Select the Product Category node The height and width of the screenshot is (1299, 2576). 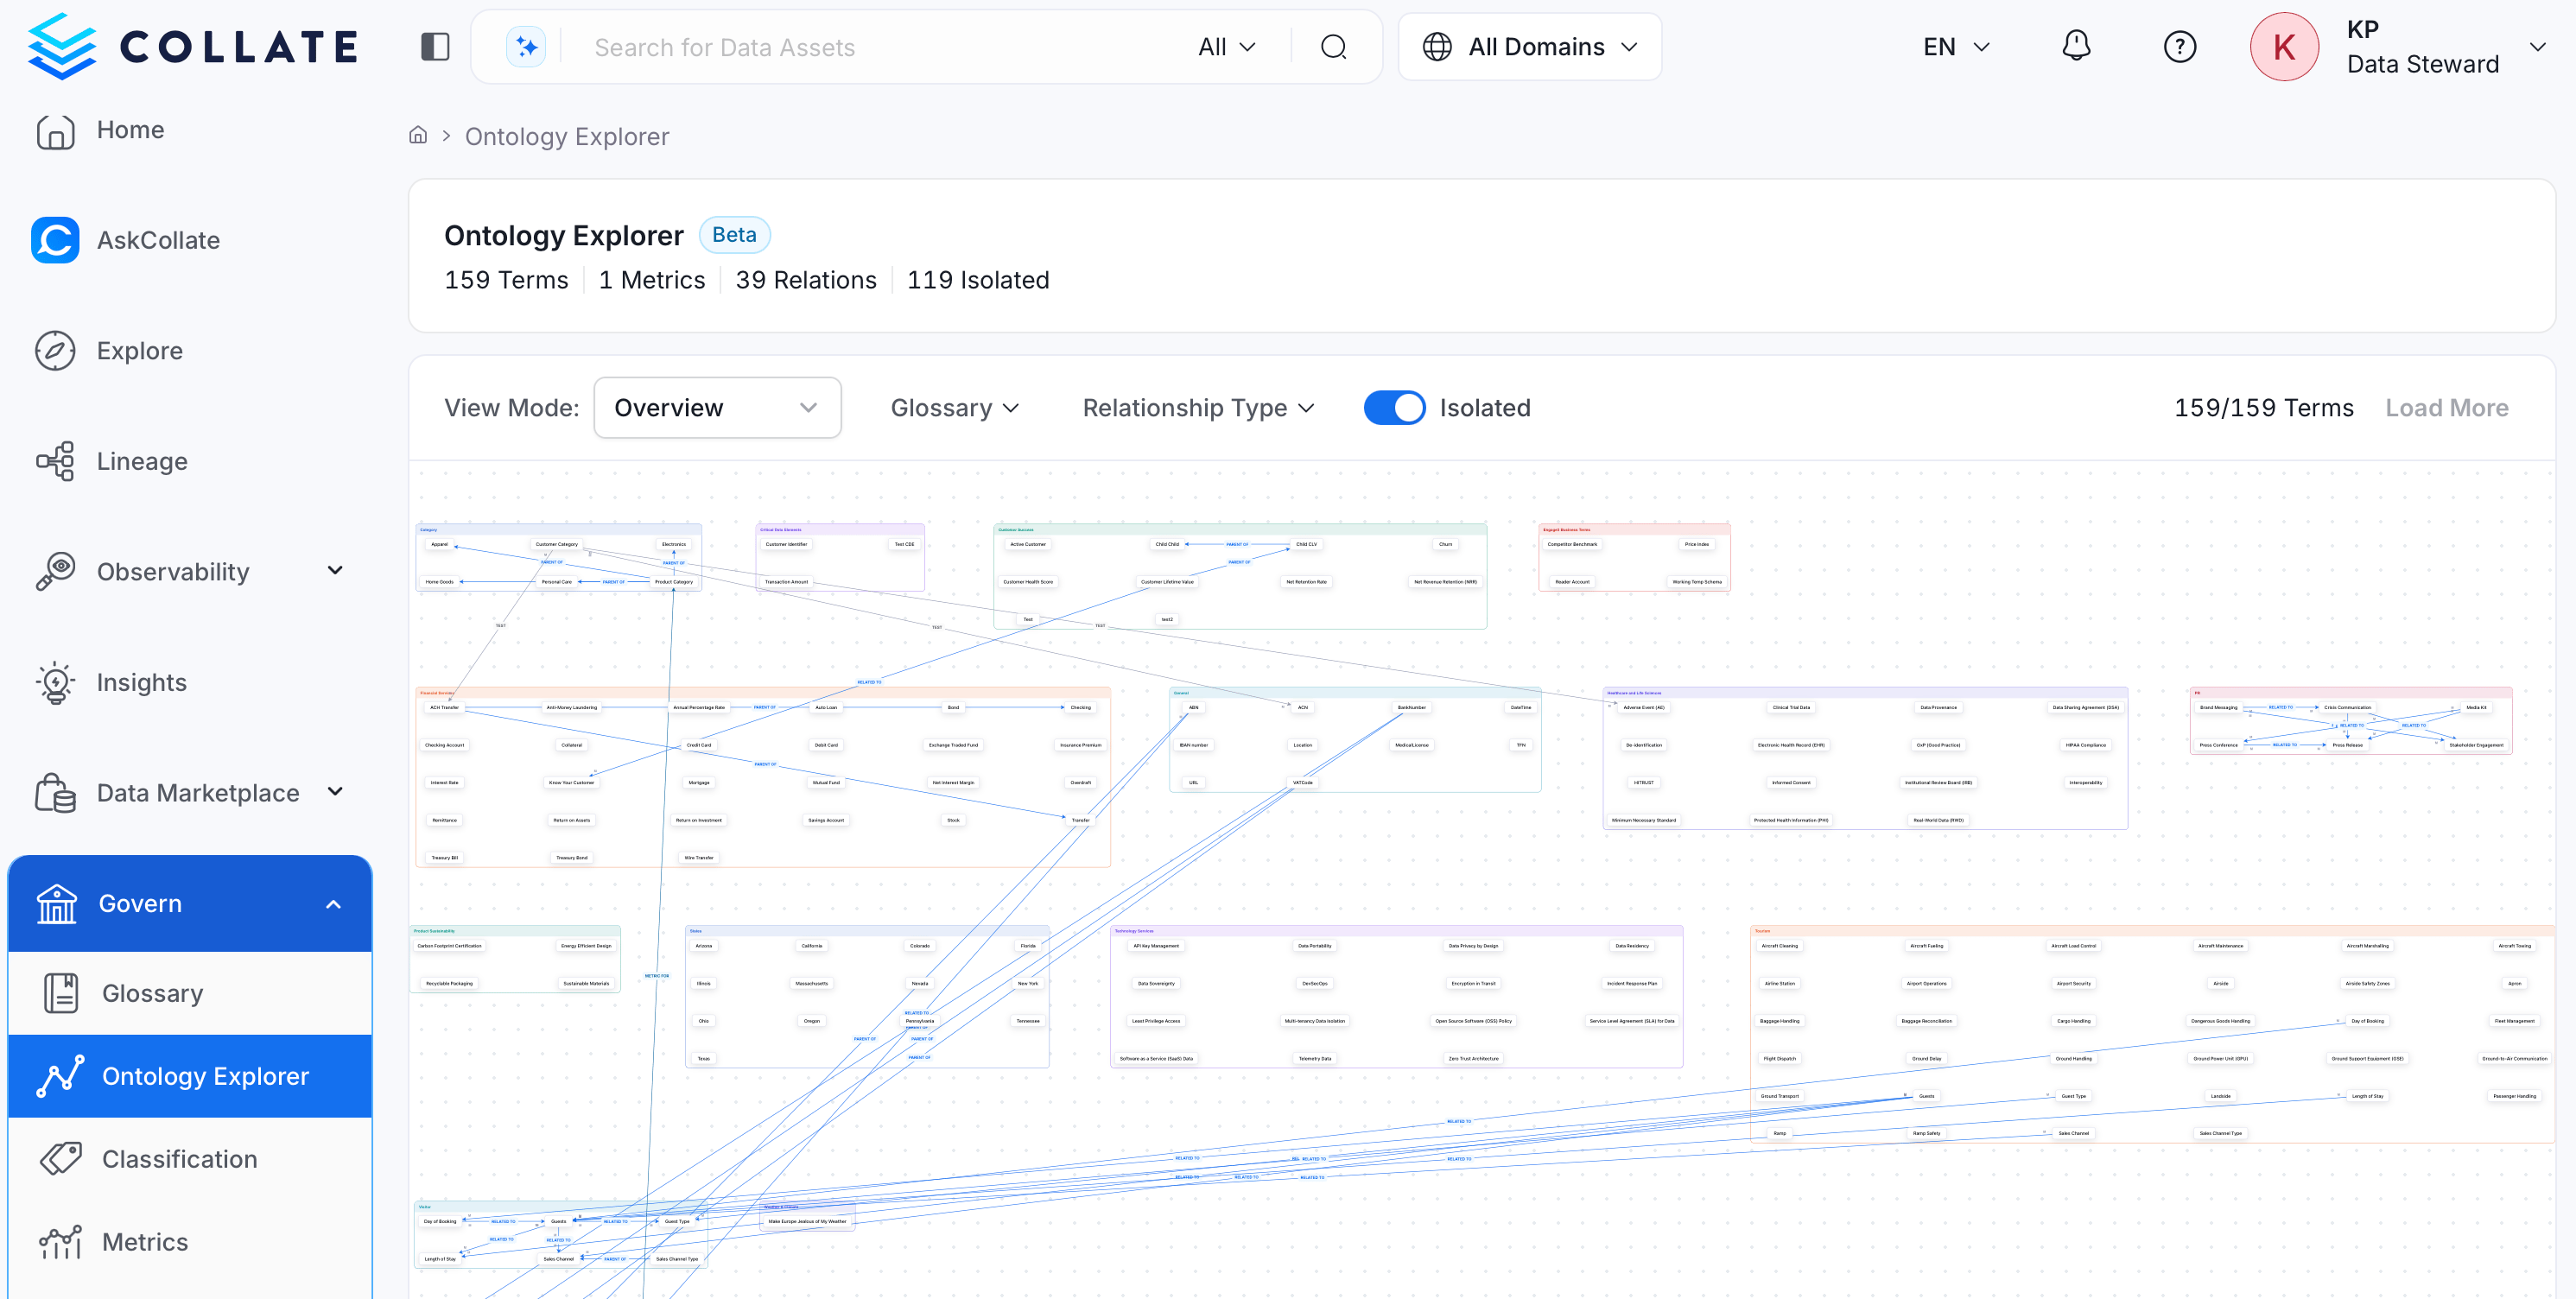coord(673,581)
